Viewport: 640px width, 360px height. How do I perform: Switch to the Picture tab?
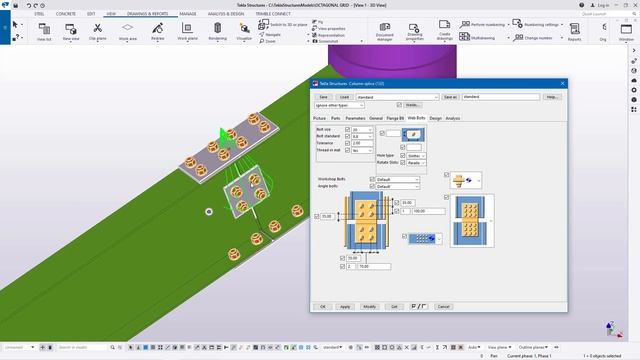pos(320,118)
